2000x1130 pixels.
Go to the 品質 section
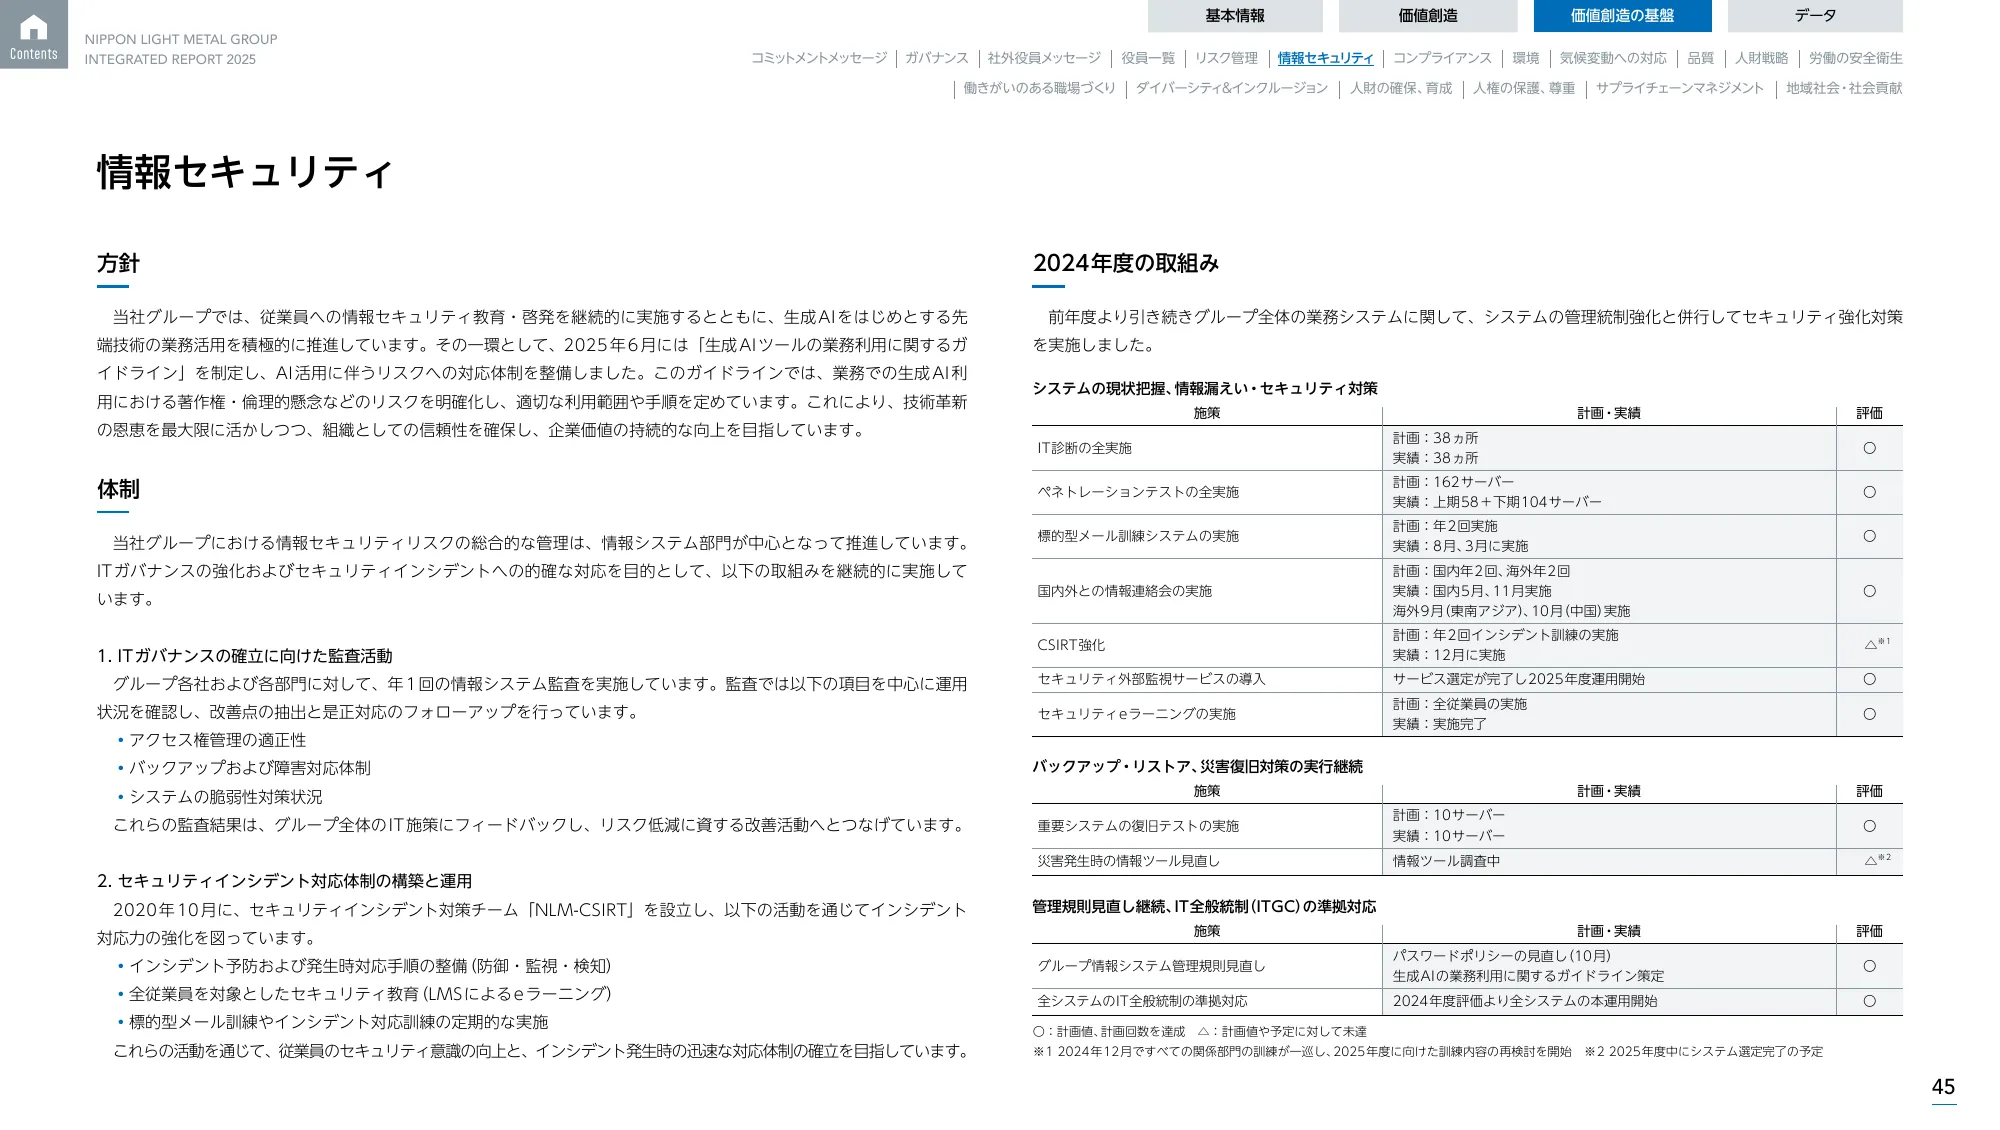tap(1700, 59)
